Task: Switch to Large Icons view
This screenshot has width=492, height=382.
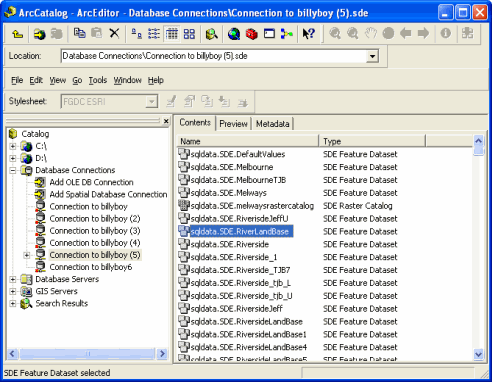Action: [136, 34]
